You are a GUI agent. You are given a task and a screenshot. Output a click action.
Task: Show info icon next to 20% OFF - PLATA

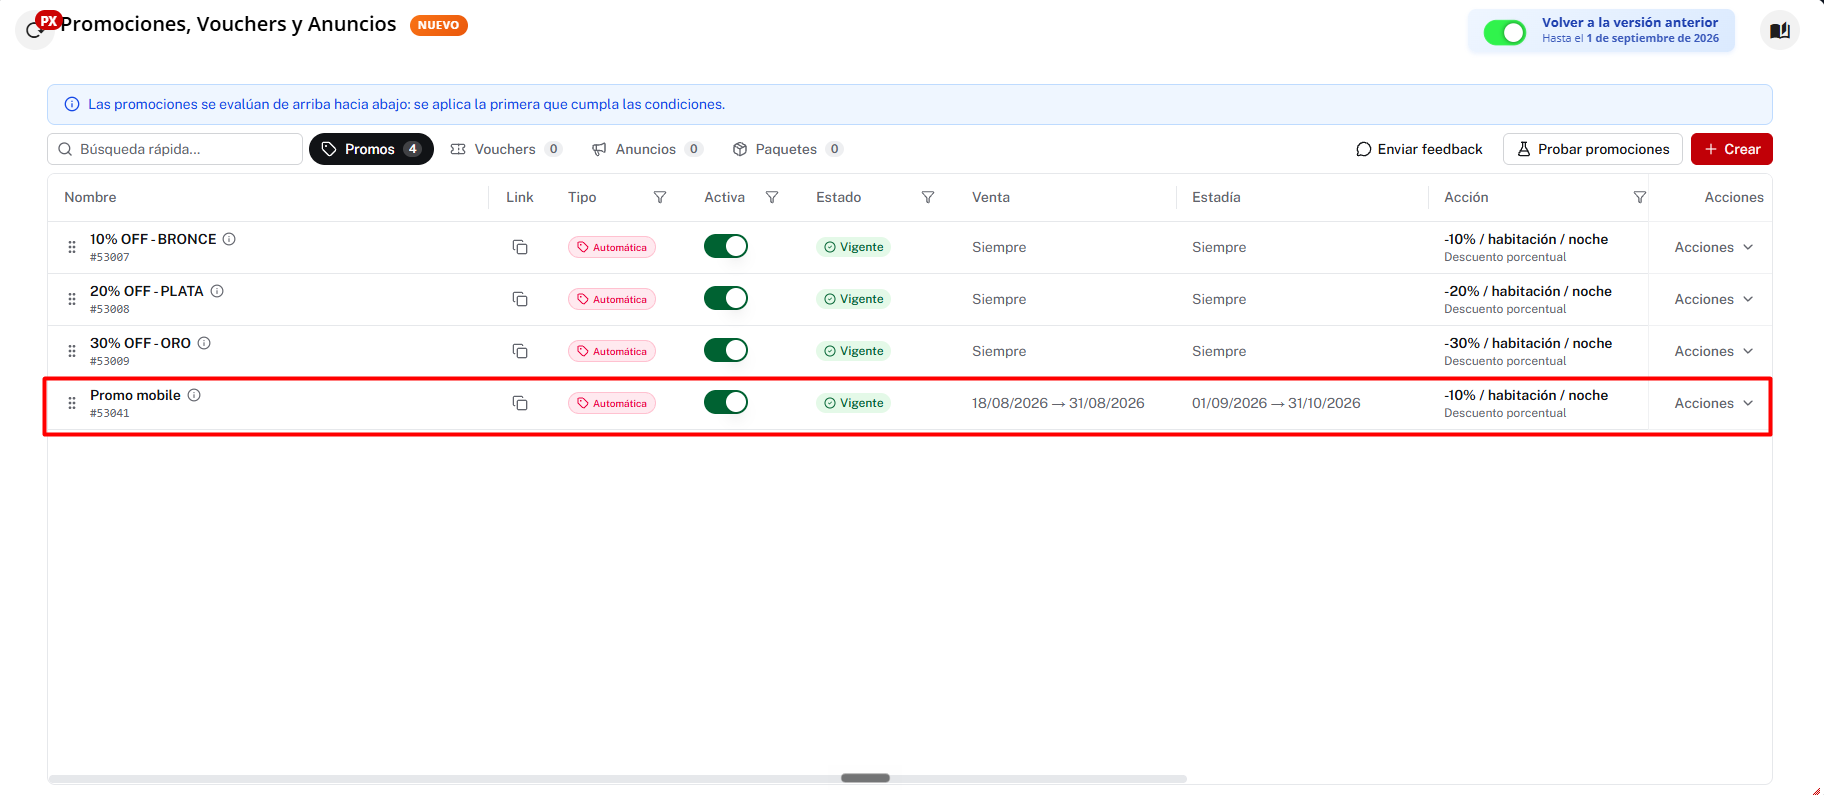click(x=217, y=291)
